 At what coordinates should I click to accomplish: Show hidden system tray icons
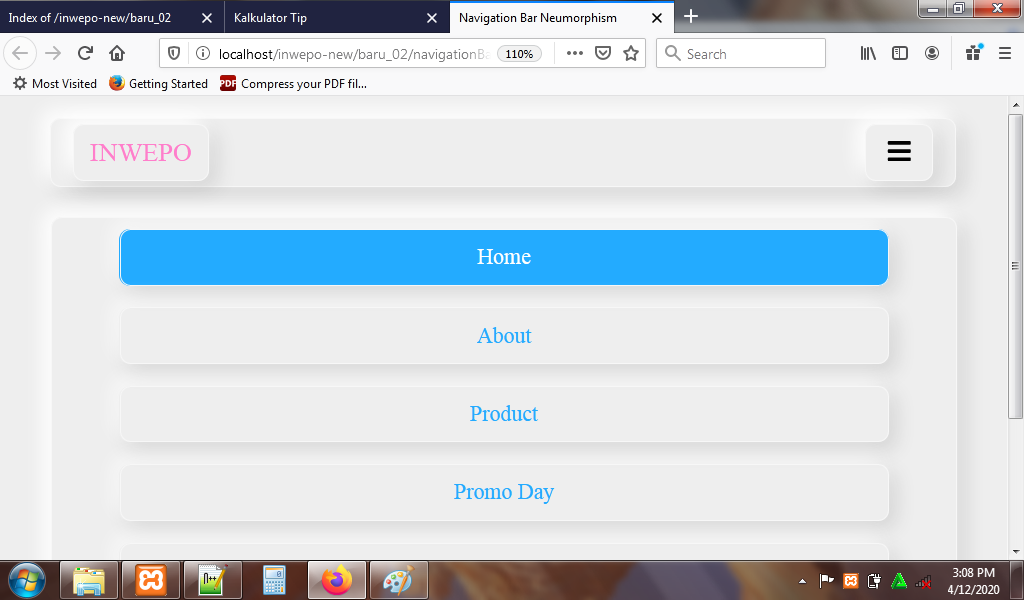(802, 581)
